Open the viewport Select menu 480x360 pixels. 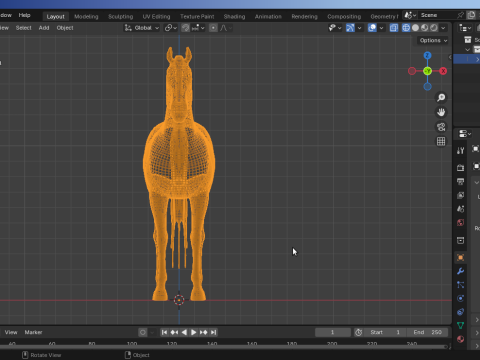(x=23, y=28)
